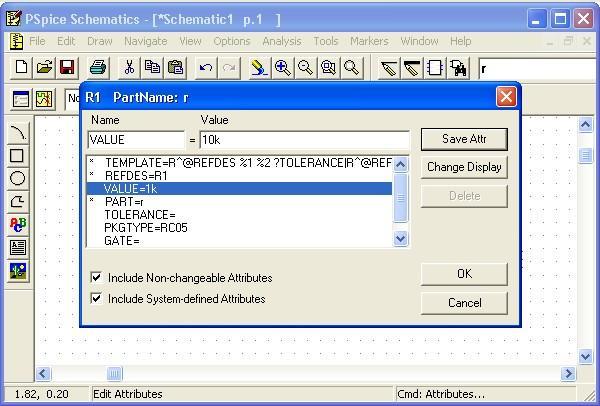Open the Analysis menu
The image size is (600, 406).
282,41
